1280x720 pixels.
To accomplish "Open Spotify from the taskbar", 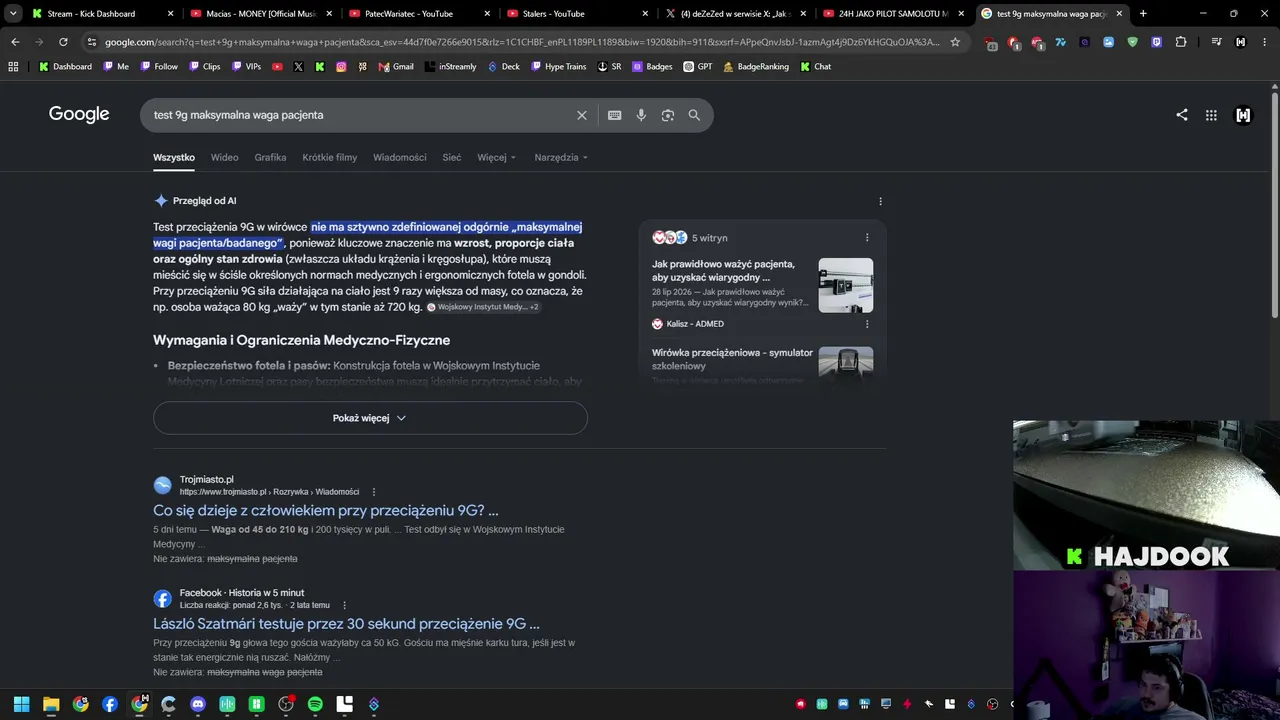I will (x=315, y=704).
